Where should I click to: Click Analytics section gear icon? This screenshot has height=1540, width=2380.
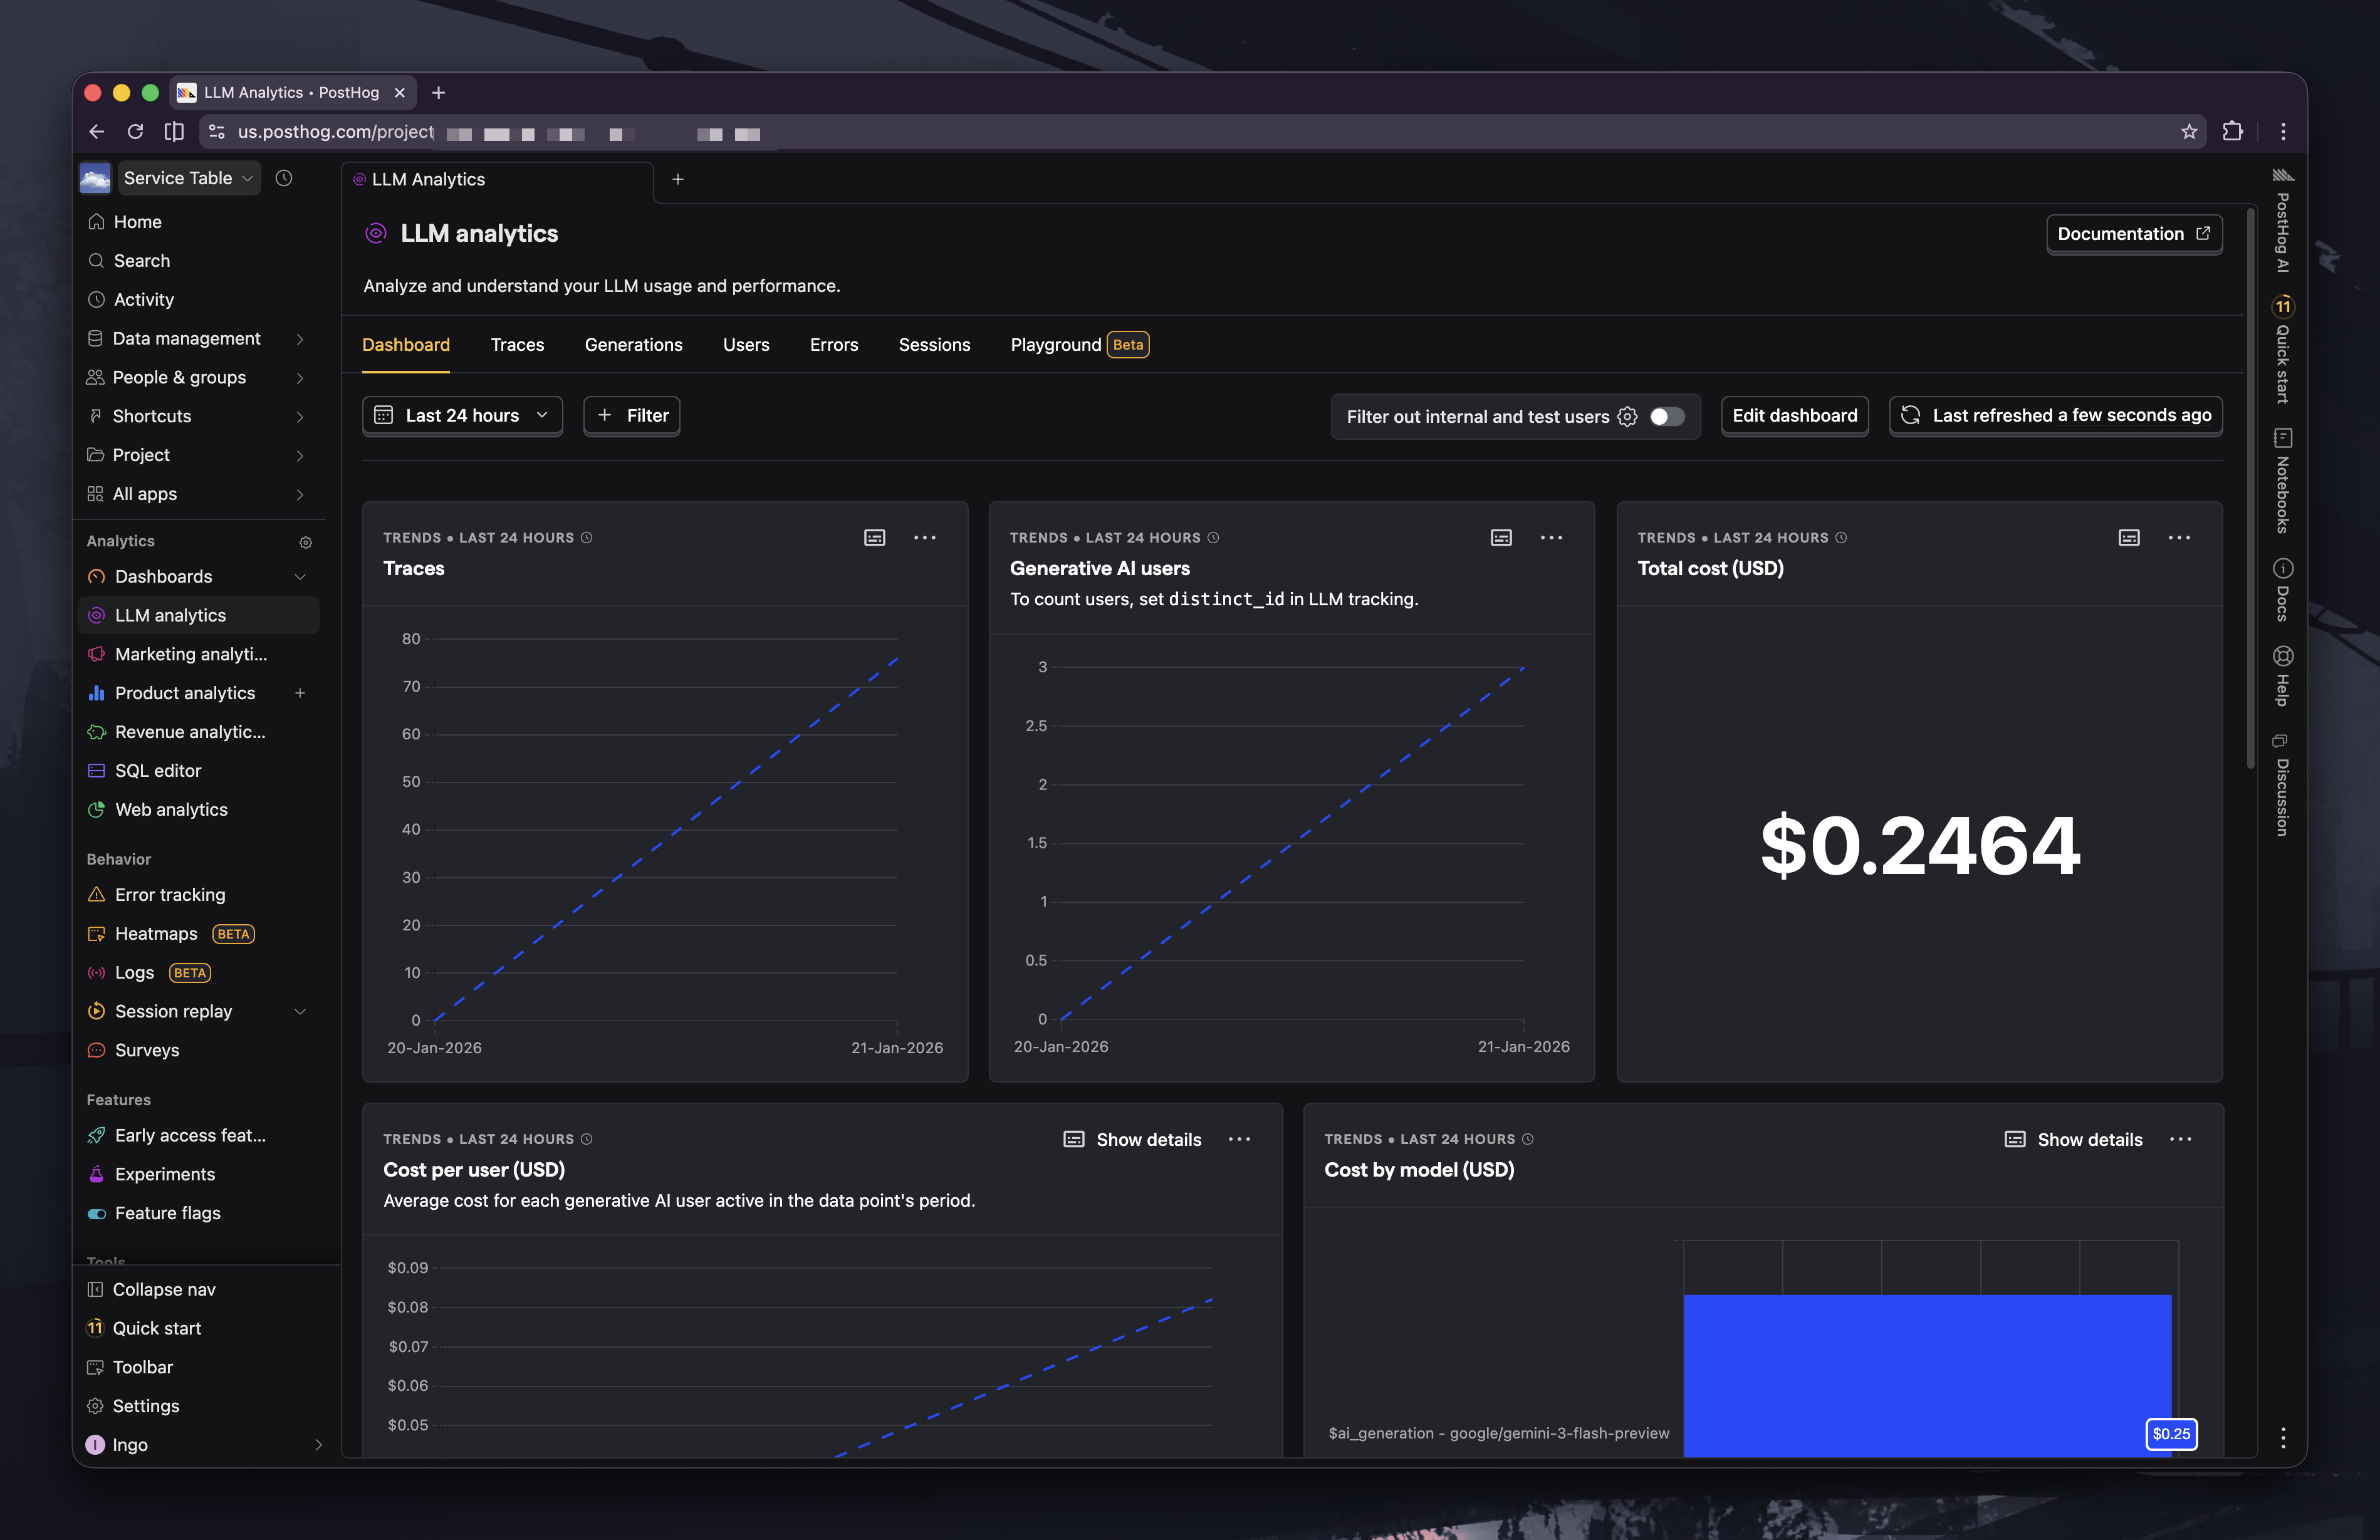click(305, 542)
